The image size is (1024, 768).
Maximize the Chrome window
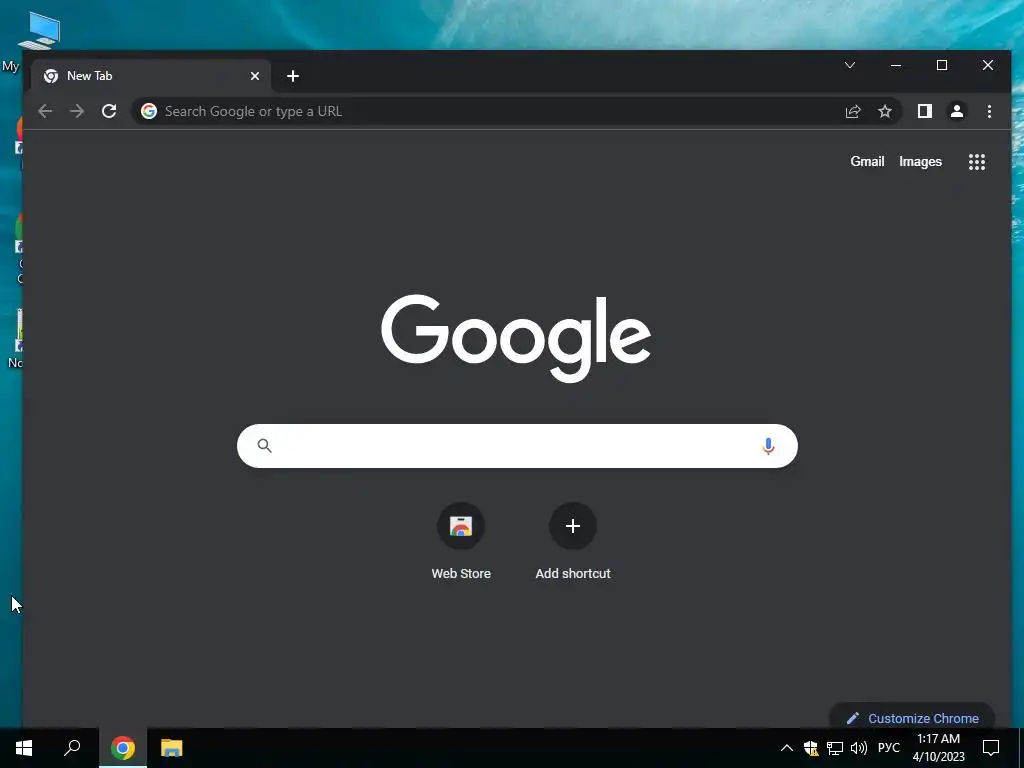coord(942,65)
